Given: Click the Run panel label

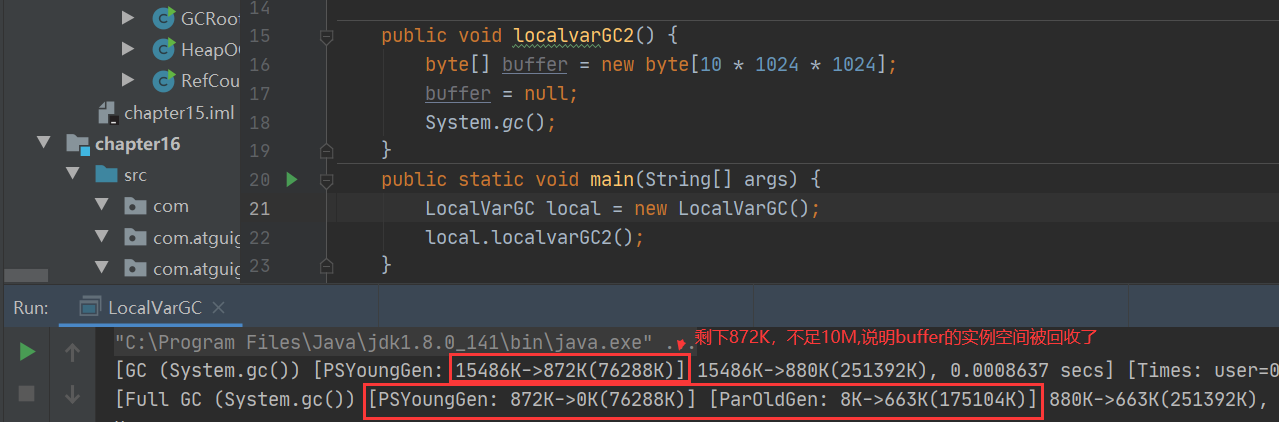Looking at the screenshot, I should point(30,308).
